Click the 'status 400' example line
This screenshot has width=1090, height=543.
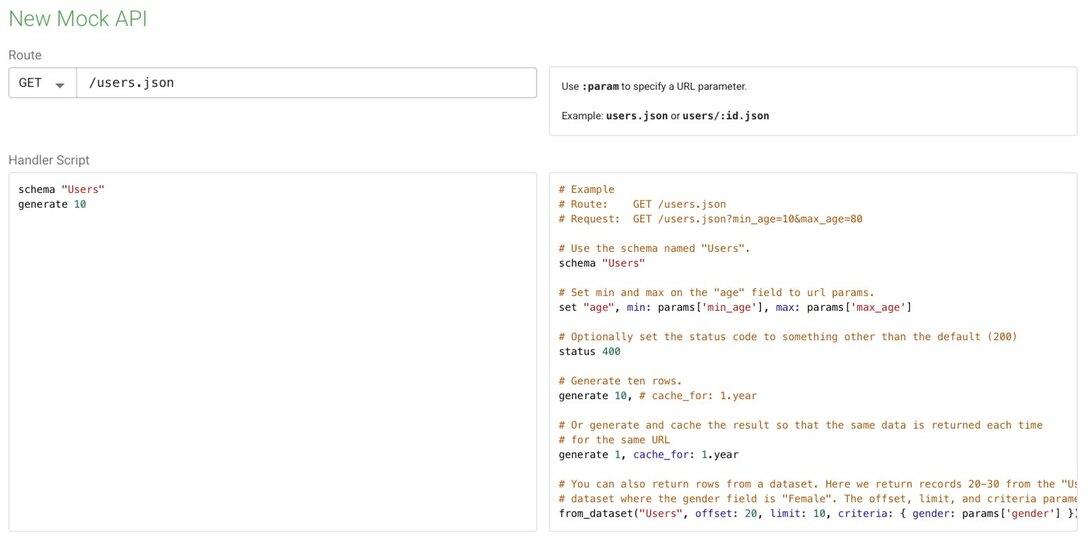589,351
